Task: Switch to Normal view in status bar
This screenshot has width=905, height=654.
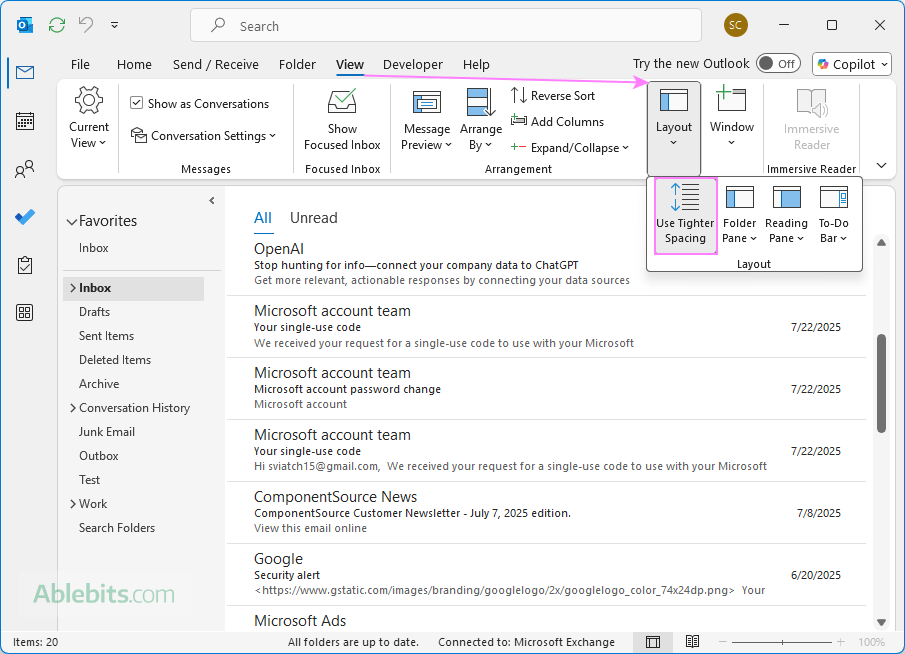Action: pos(653,642)
